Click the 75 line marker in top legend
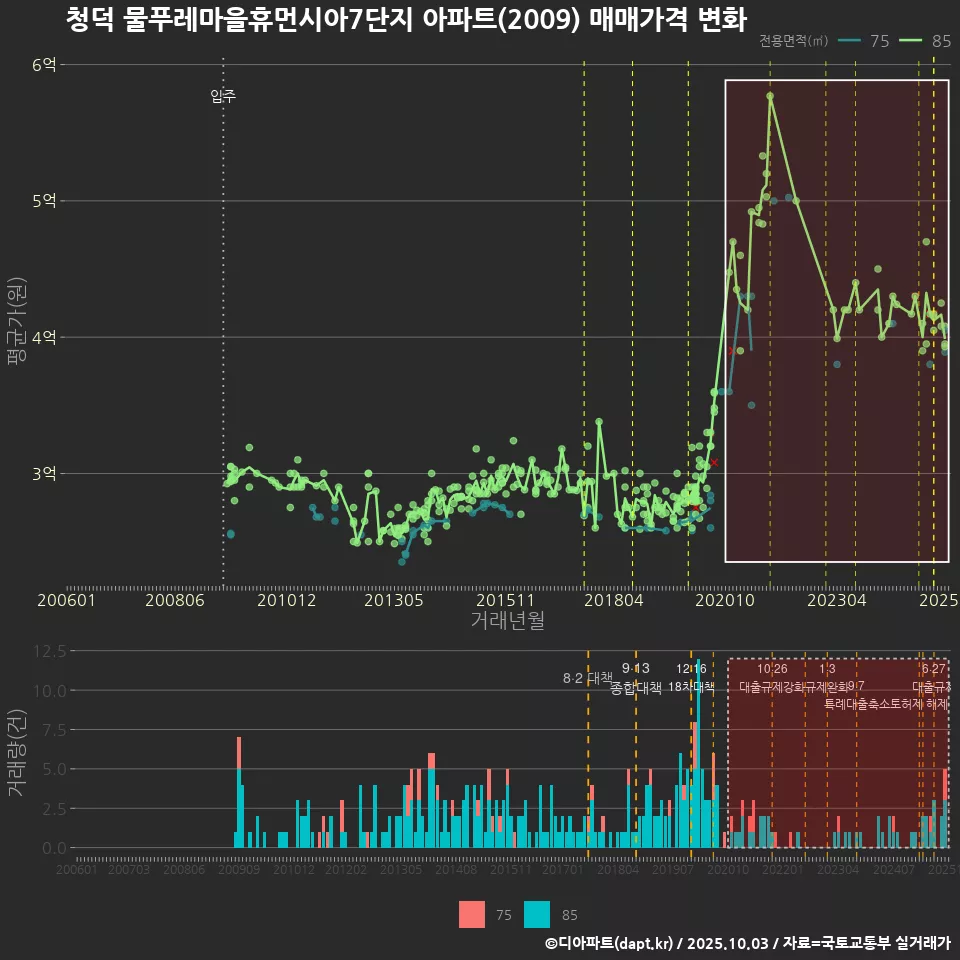 click(x=851, y=41)
